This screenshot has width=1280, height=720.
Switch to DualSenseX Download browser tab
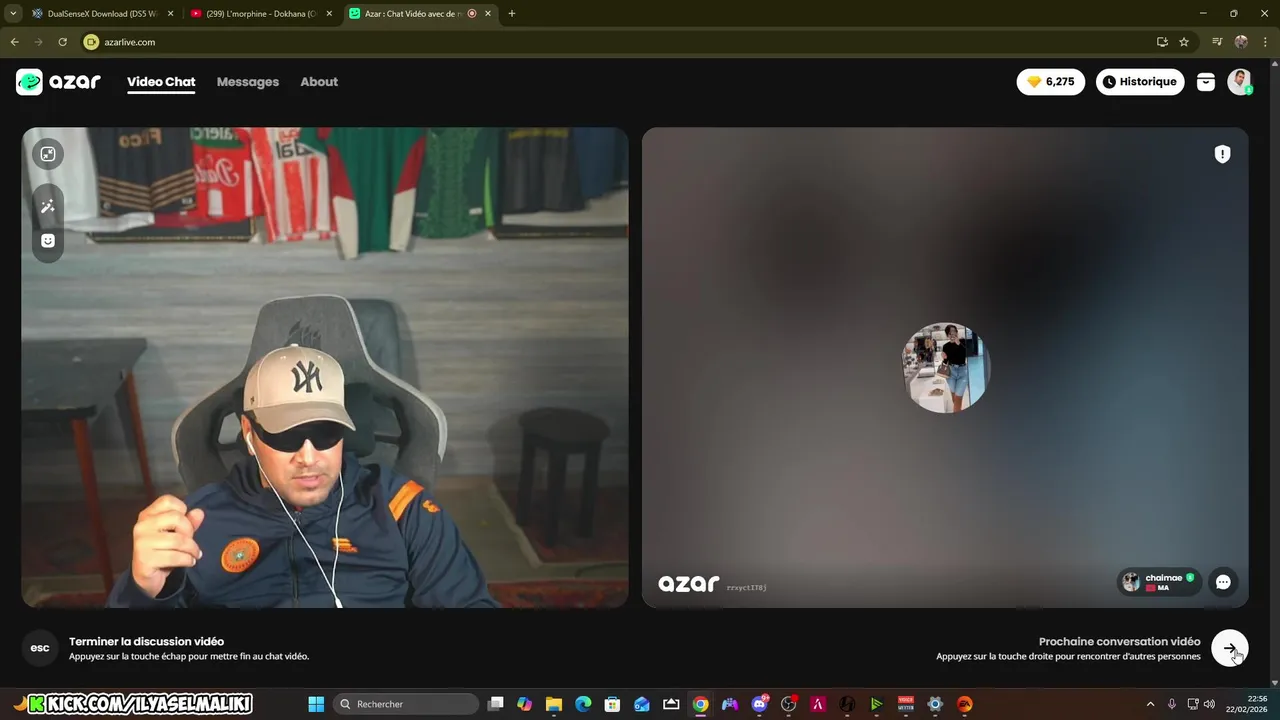tap(102, 14)
